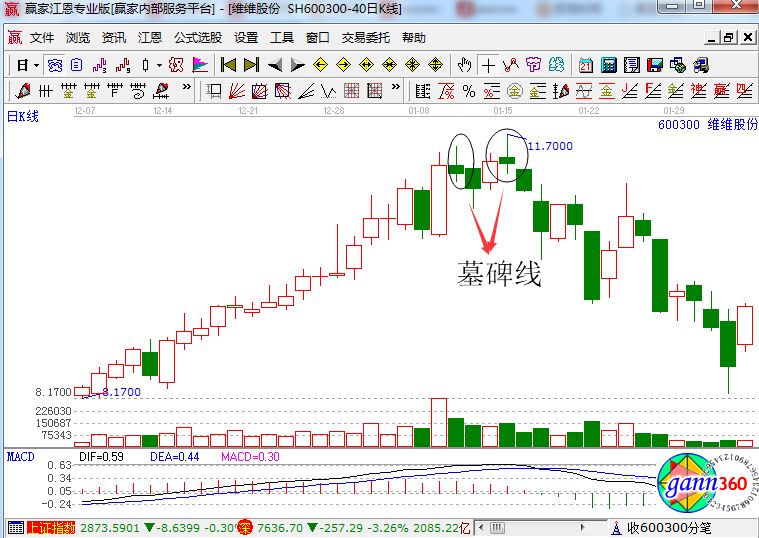Open the 文件 menu
Viewport: 759px width, 538px height.
coord(42,38)
